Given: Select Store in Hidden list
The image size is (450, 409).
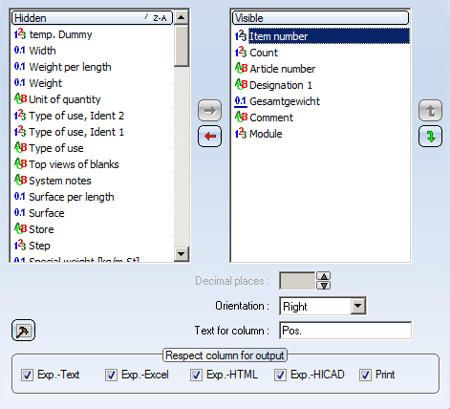Looking at the screenshot, I should click(x=41, y=229).
